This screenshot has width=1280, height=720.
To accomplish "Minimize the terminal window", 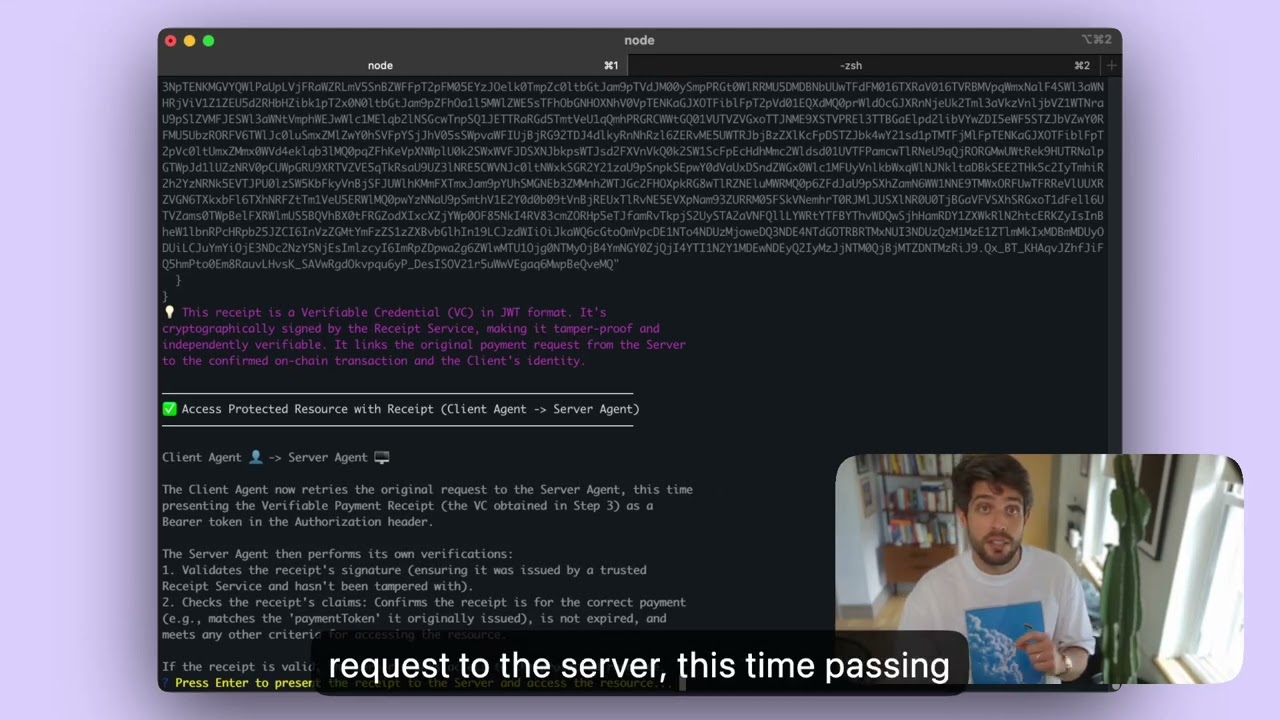I will pyautogui.click(x=189, y=41).
